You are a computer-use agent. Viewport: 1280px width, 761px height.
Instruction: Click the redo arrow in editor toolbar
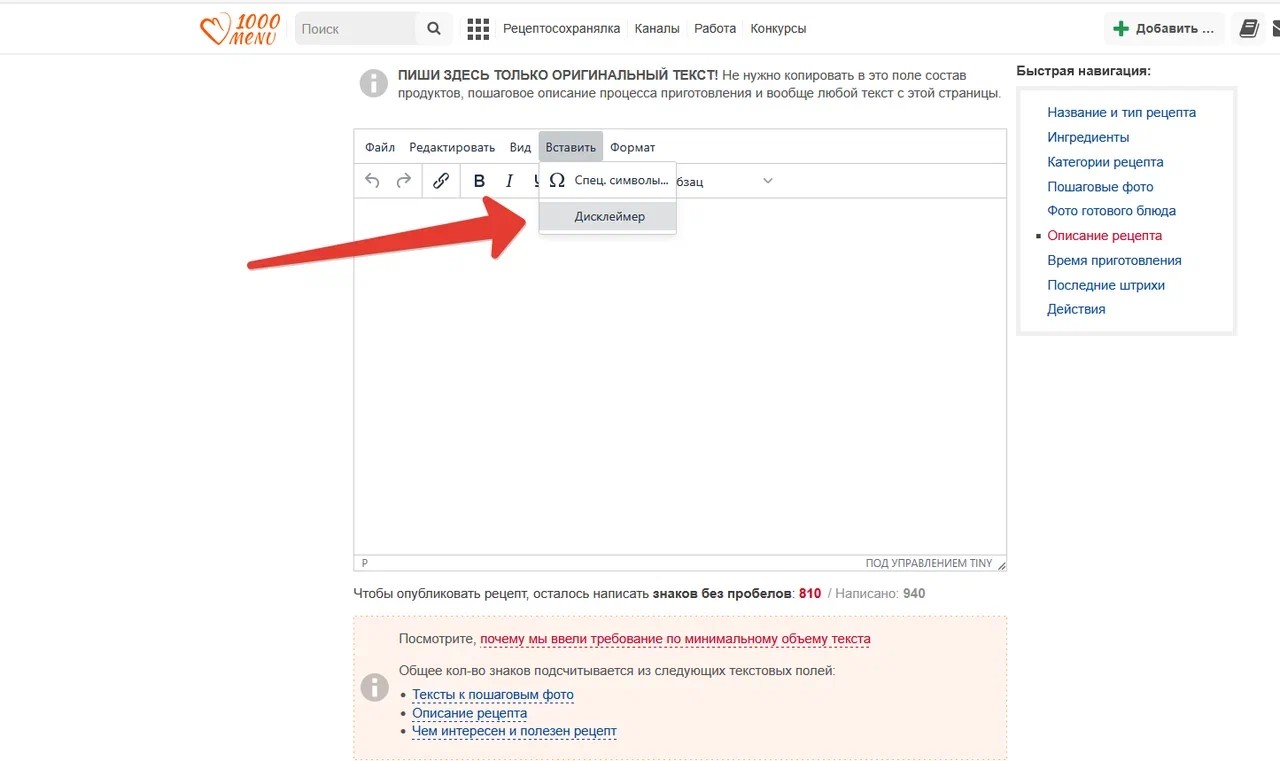(404, 181)
